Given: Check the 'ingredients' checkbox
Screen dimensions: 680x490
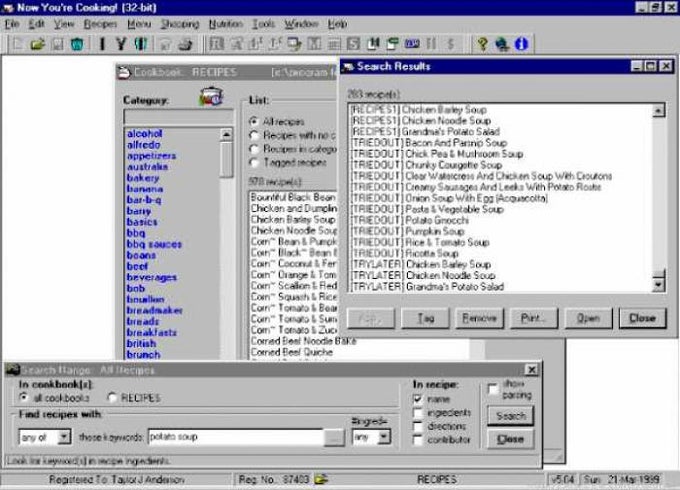Looking at the screenshot, I should coord(418,413).
